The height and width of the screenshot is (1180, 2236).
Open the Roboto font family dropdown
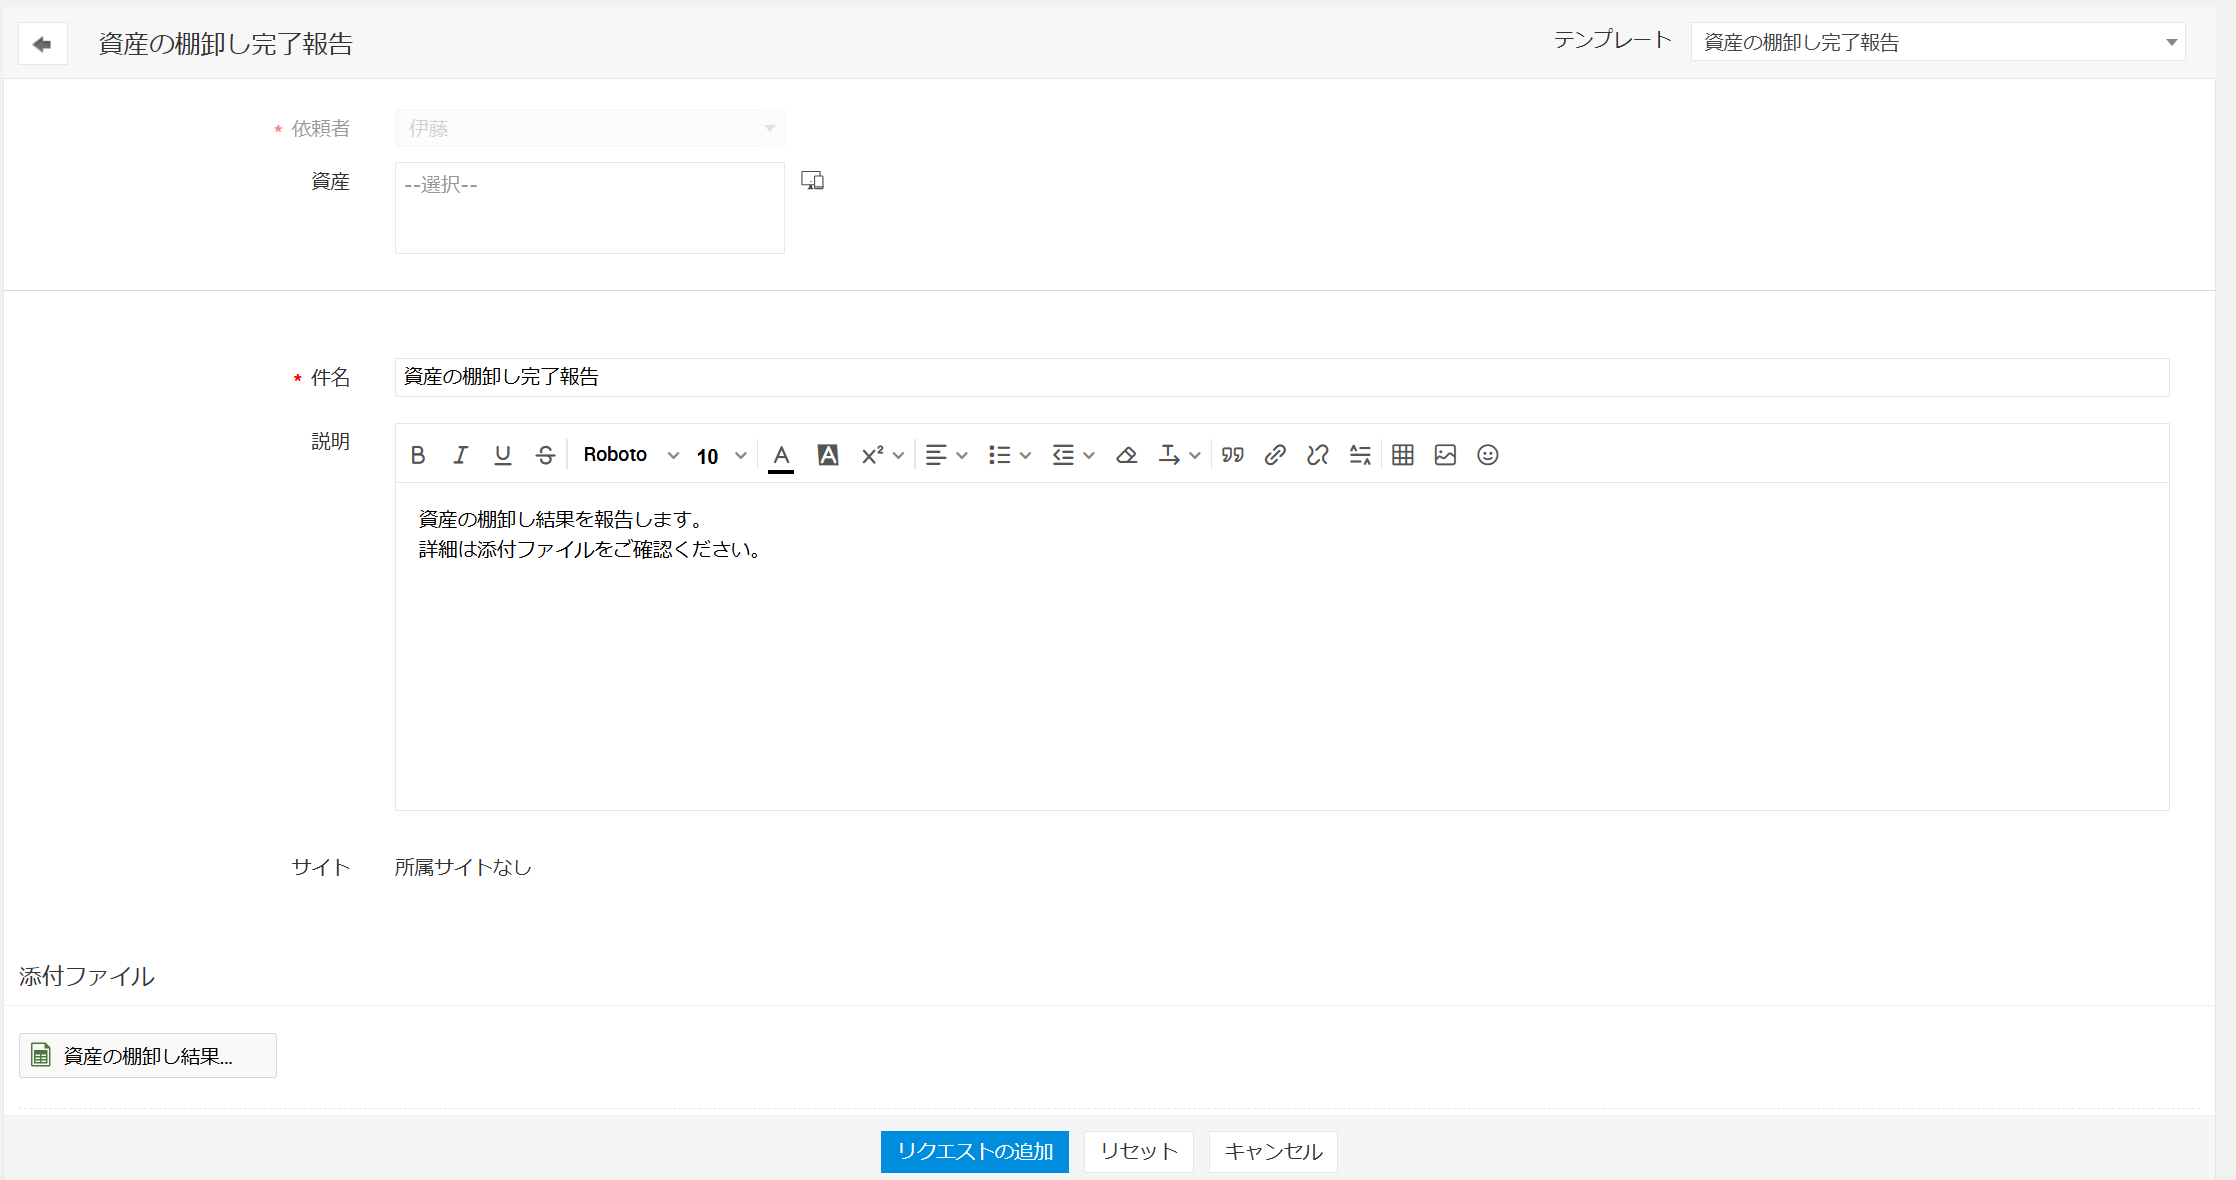click(x=630, y=455)
